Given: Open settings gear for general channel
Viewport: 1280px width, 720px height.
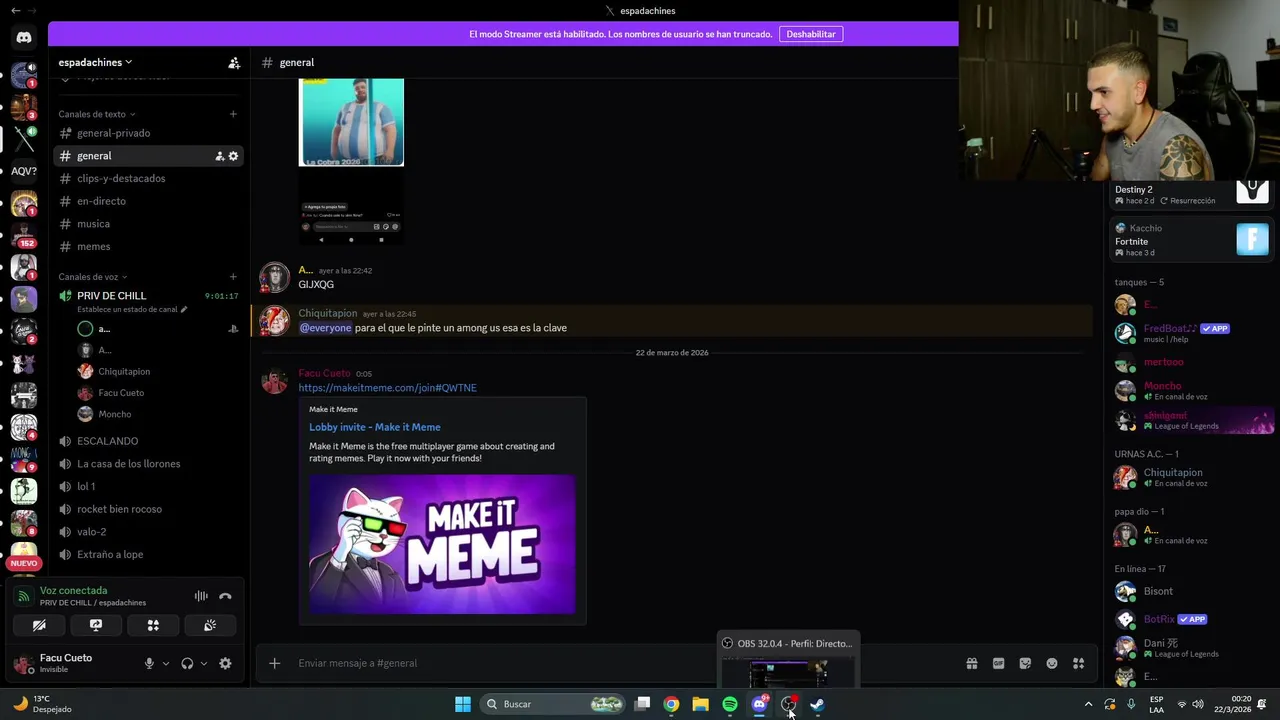Looking at the screenshot, I should (x=234, y=156).
